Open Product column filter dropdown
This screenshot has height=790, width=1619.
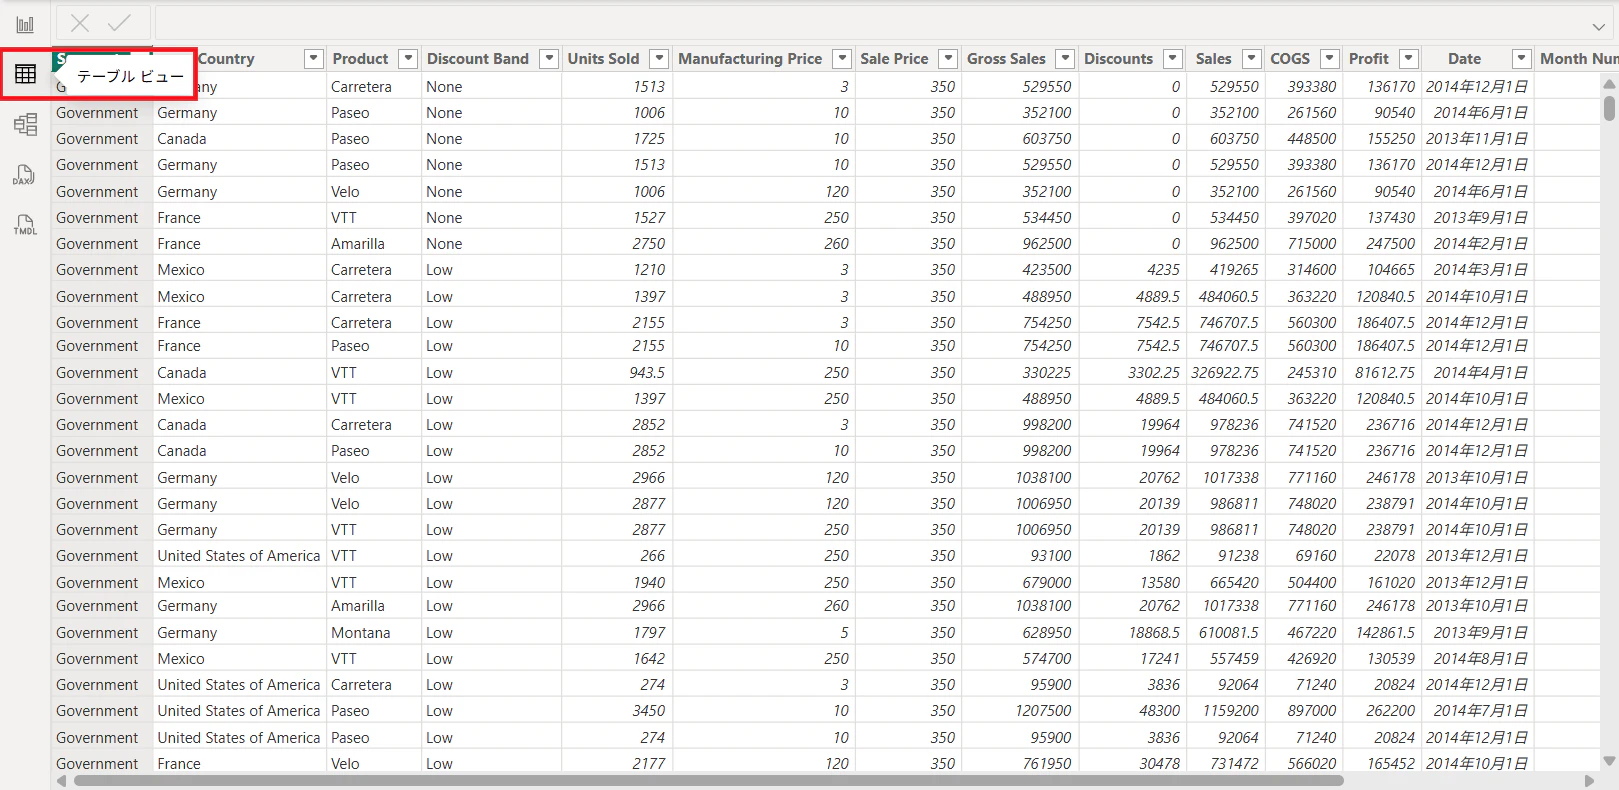tap(408, 59)
